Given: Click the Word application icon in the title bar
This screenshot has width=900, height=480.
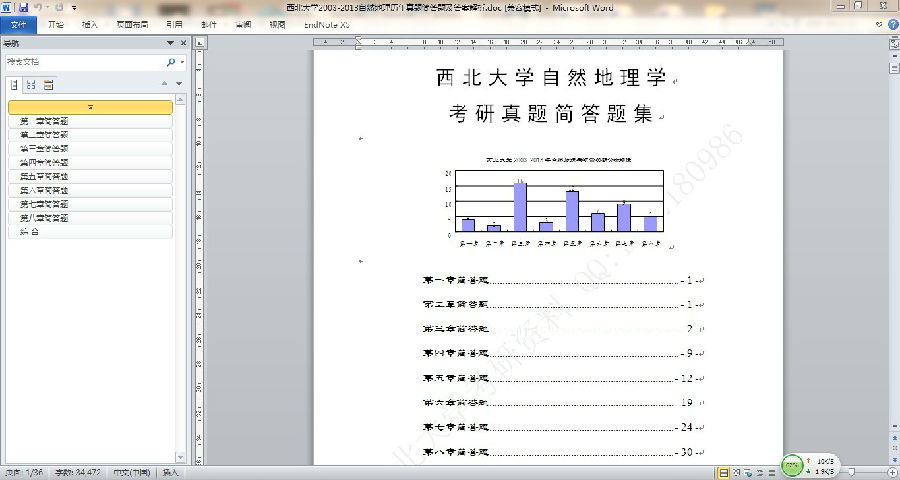Looking at the screenshot, I should [7, 7].
